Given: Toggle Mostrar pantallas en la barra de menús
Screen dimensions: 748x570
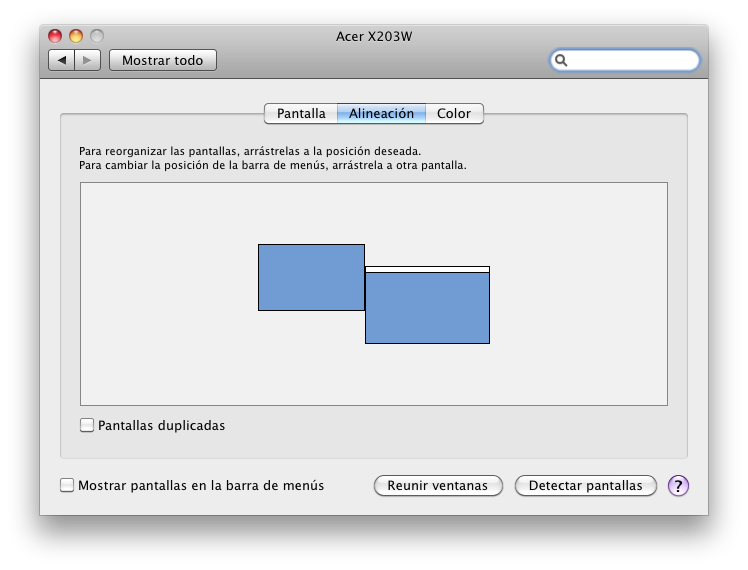Looking at the screenshot, I should (x=67, y=485).
